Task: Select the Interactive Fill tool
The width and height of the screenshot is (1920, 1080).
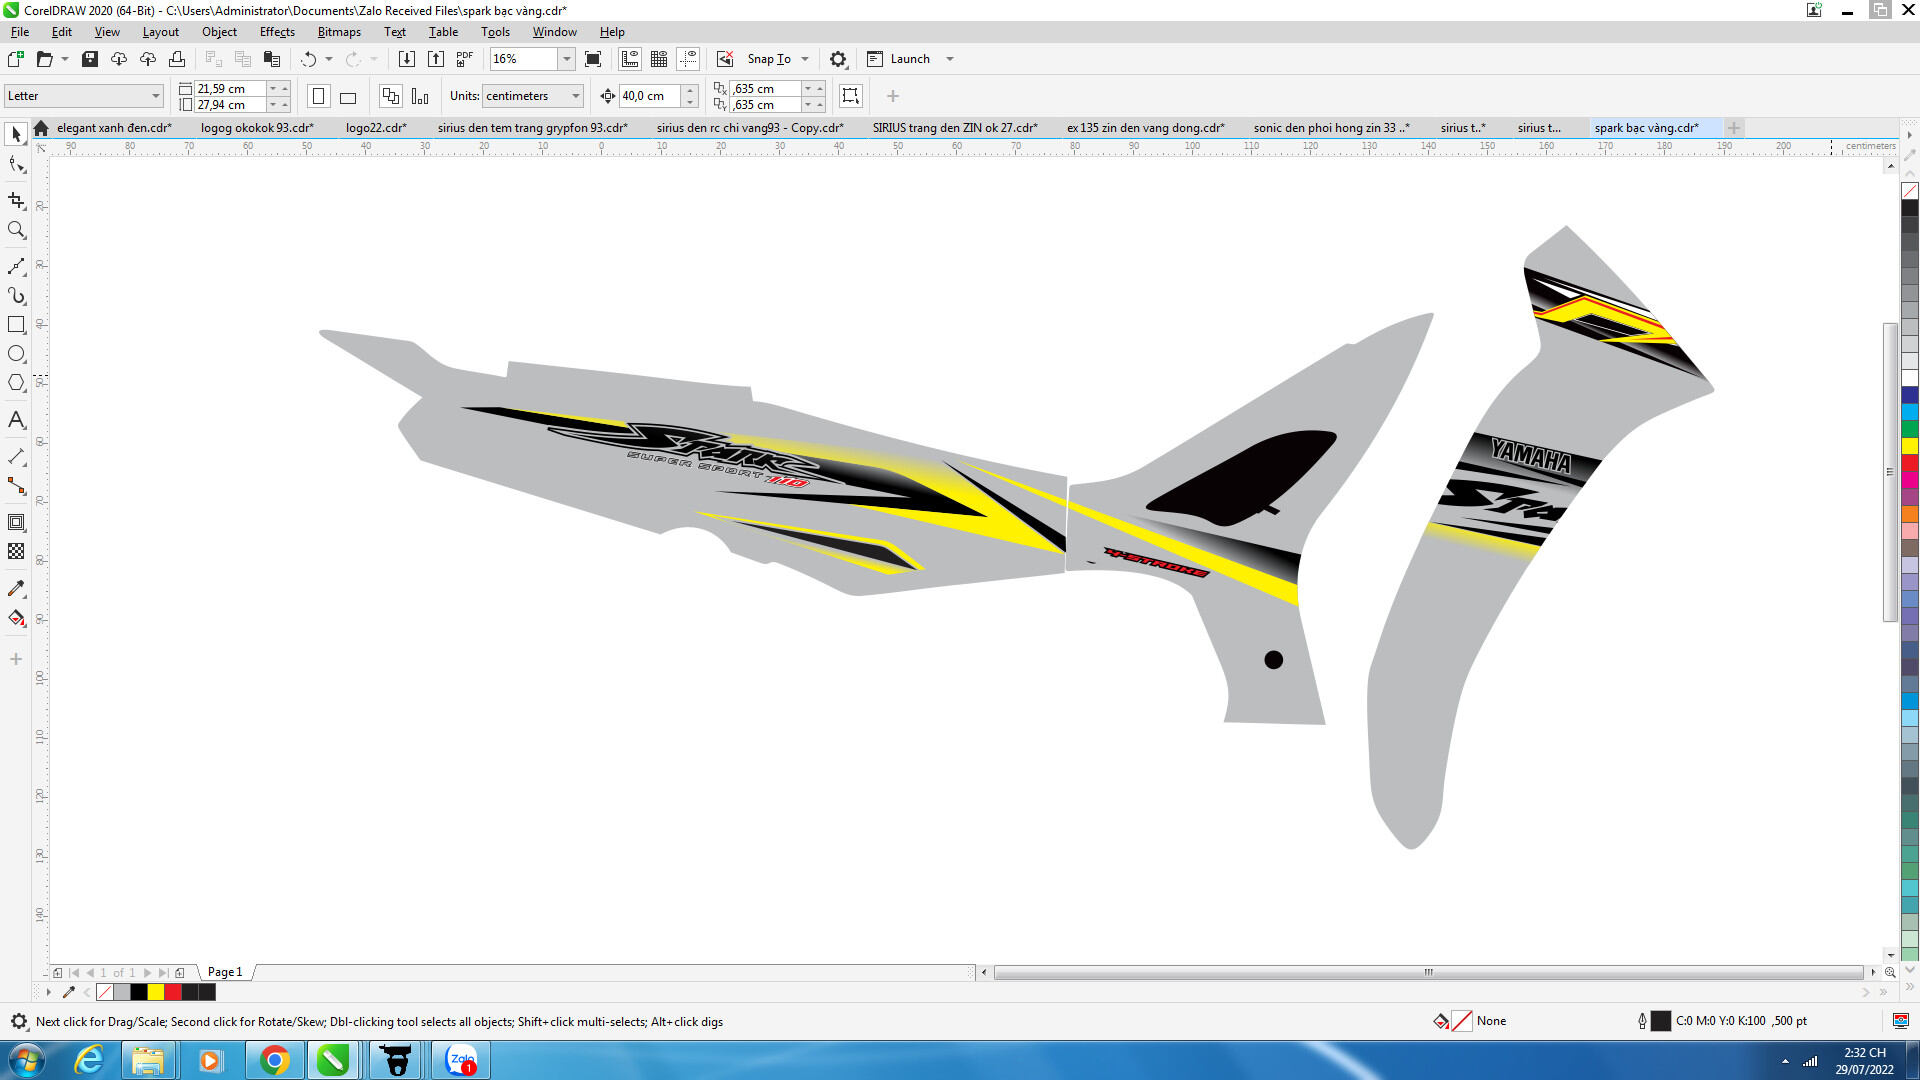Action: 16,618
